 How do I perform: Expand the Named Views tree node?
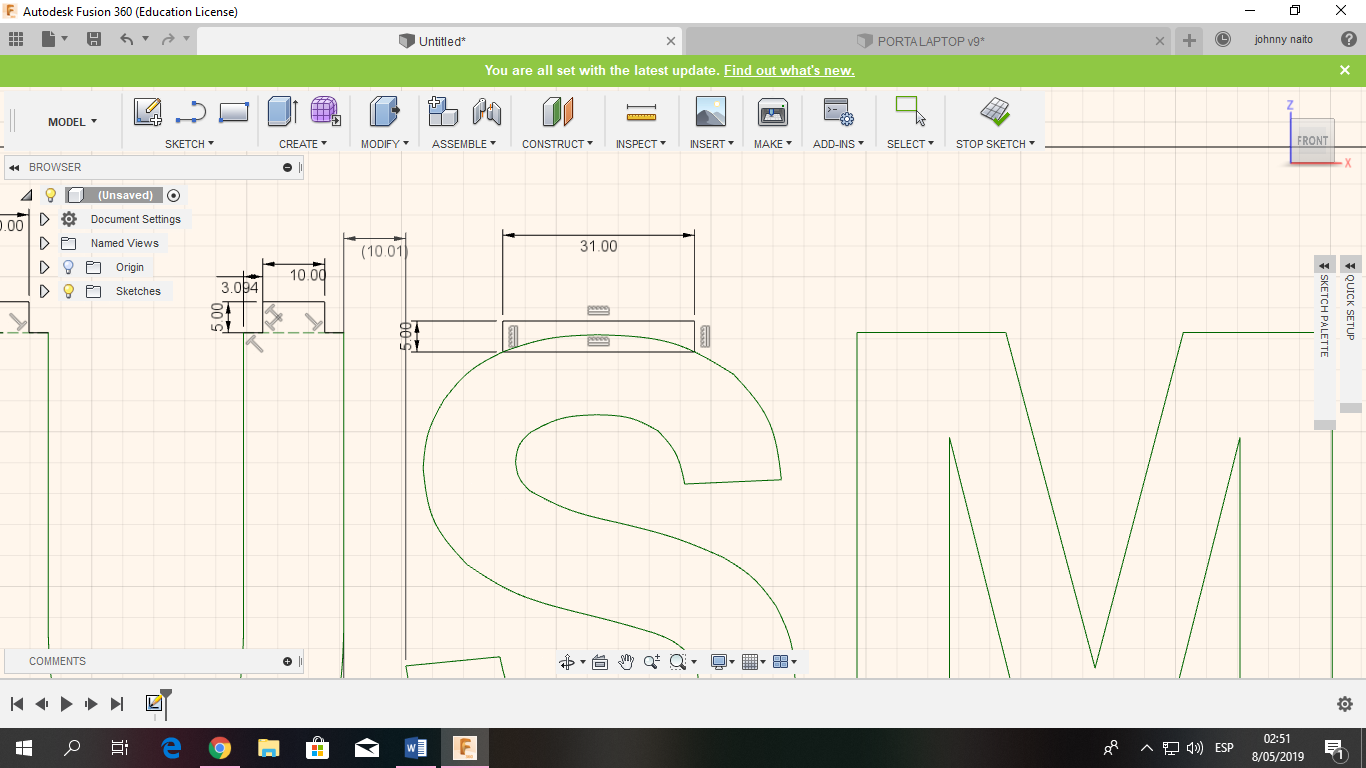44,243
